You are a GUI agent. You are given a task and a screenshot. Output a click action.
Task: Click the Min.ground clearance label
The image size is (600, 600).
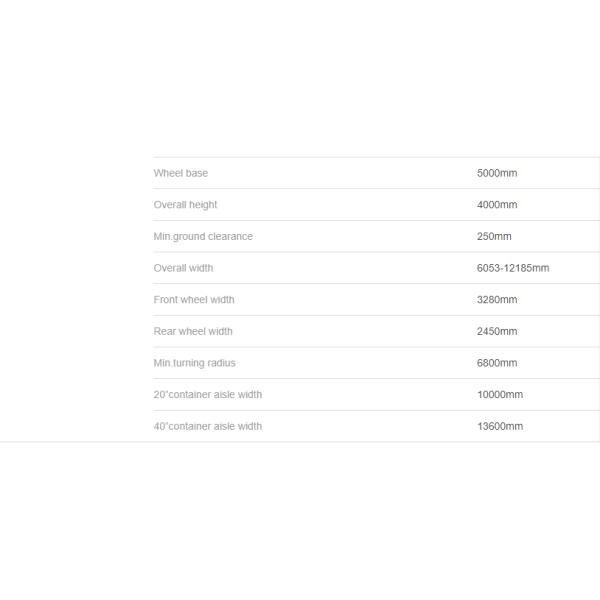[203, 237]
